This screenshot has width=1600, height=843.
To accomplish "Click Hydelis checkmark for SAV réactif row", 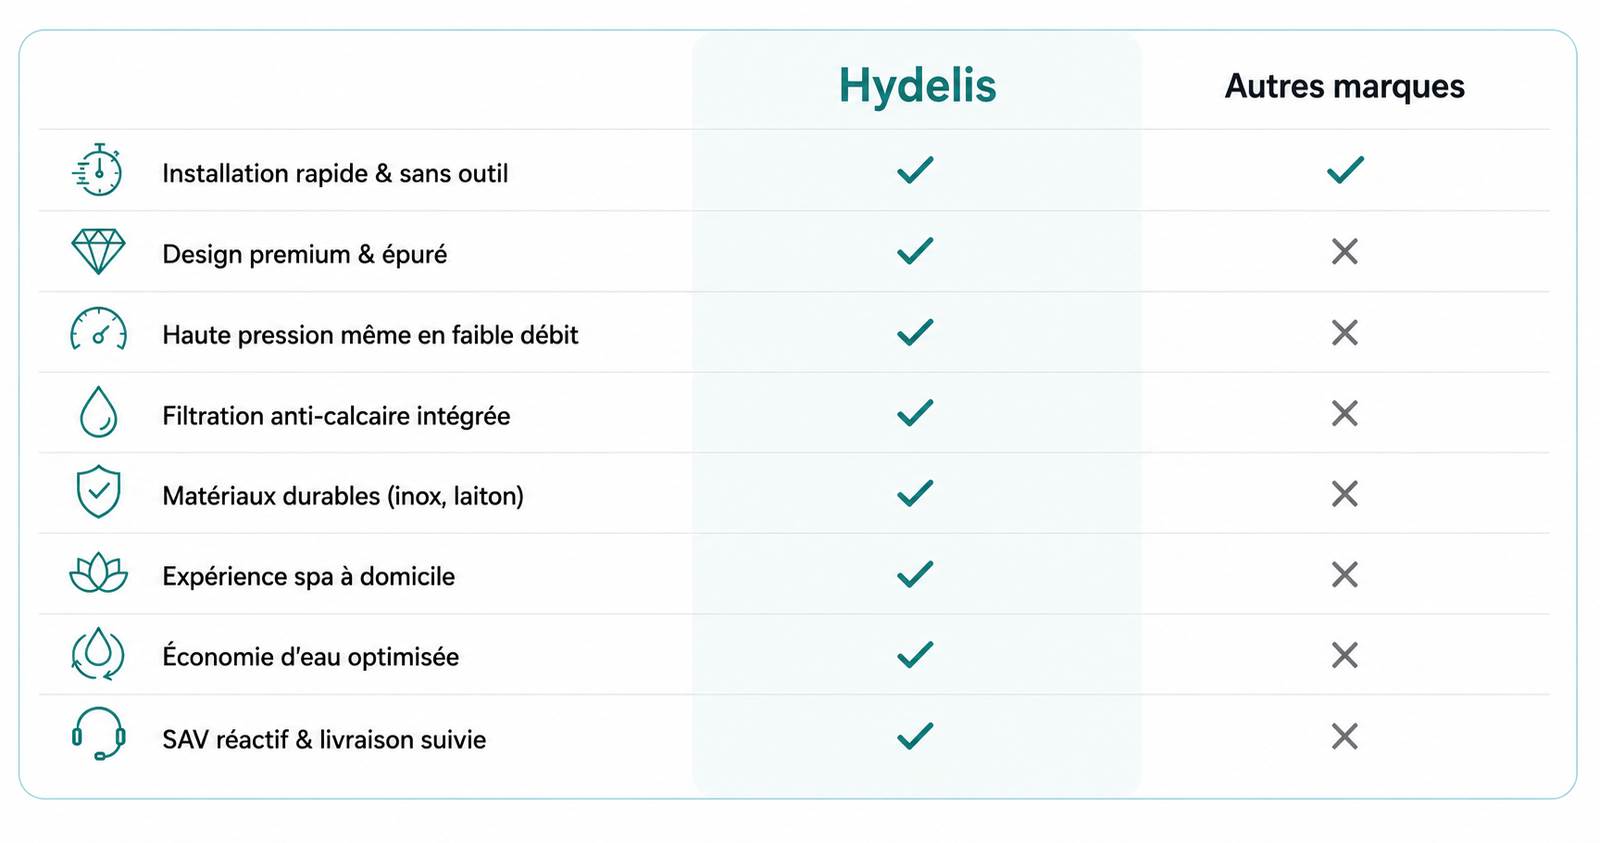I will tap(915, 736).
